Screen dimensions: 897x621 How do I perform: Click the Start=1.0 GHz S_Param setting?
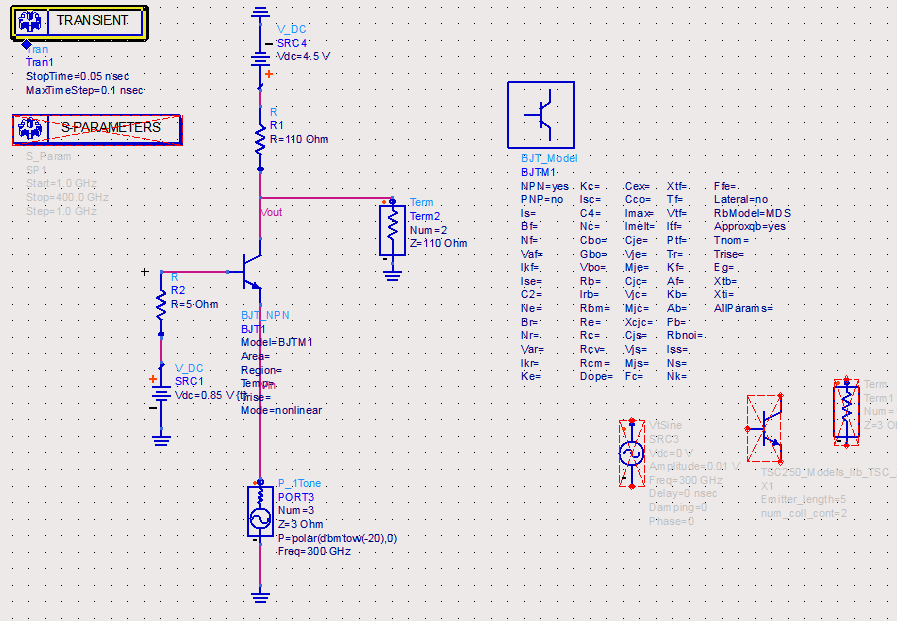click(61, 184)
